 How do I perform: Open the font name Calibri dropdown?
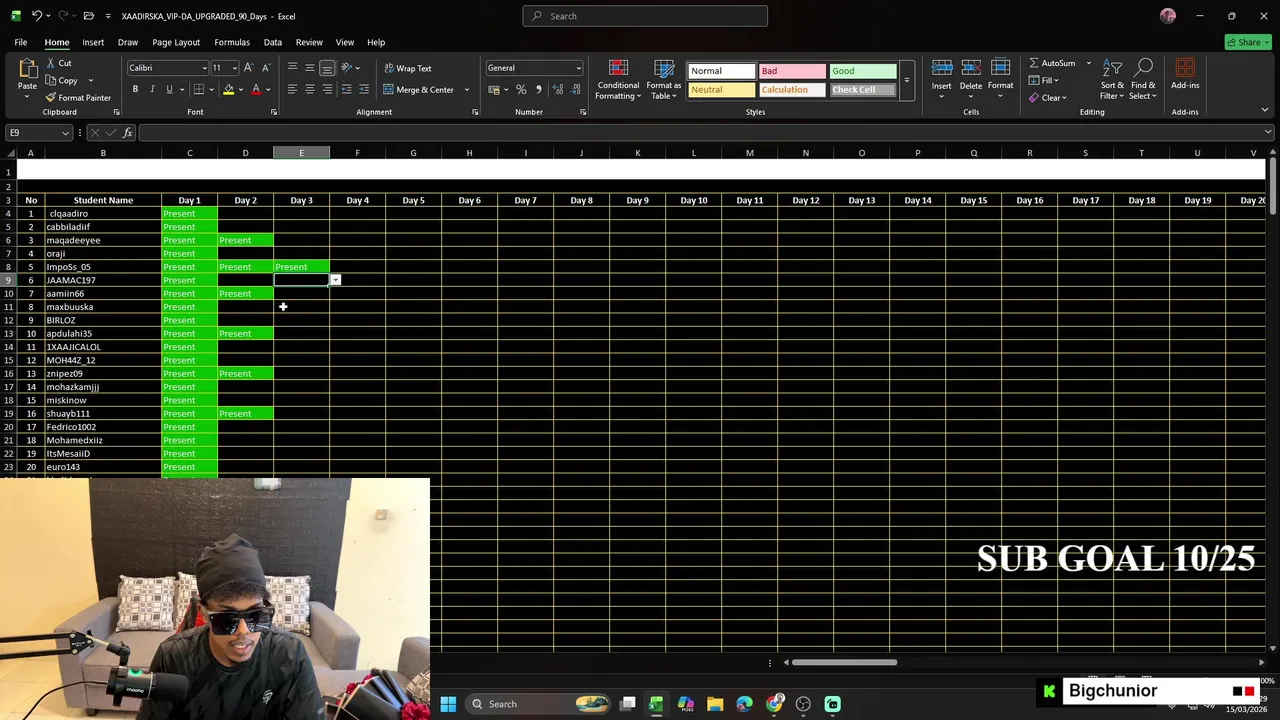pyautogui.click(x=204, y=68)
